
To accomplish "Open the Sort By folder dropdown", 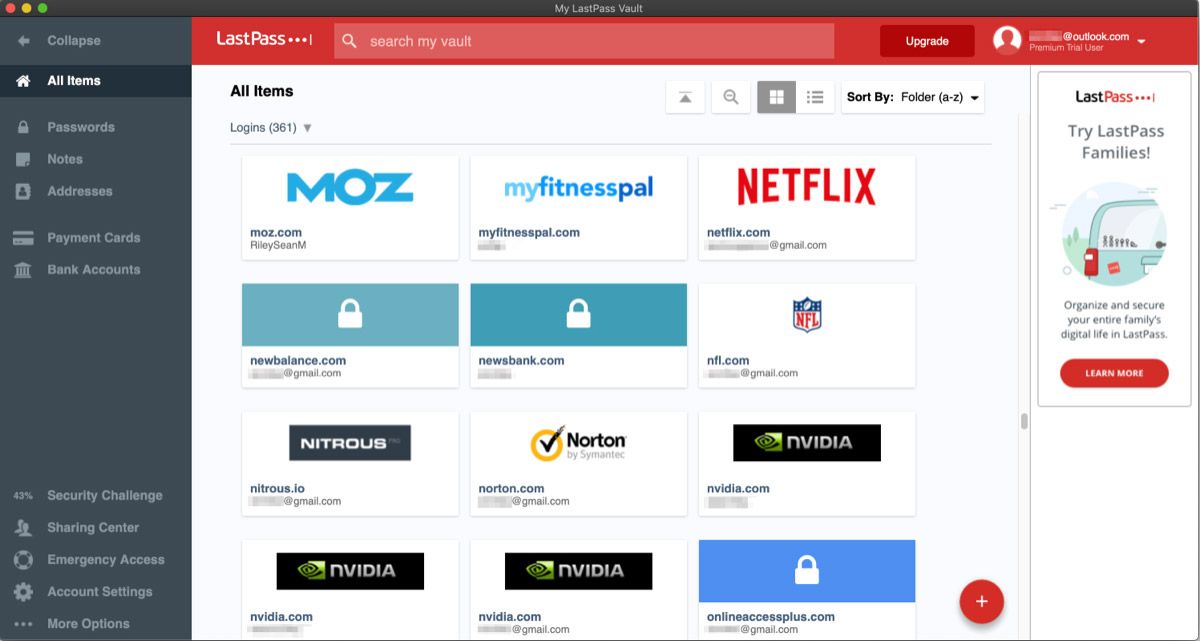I will [x=912, y=97].
